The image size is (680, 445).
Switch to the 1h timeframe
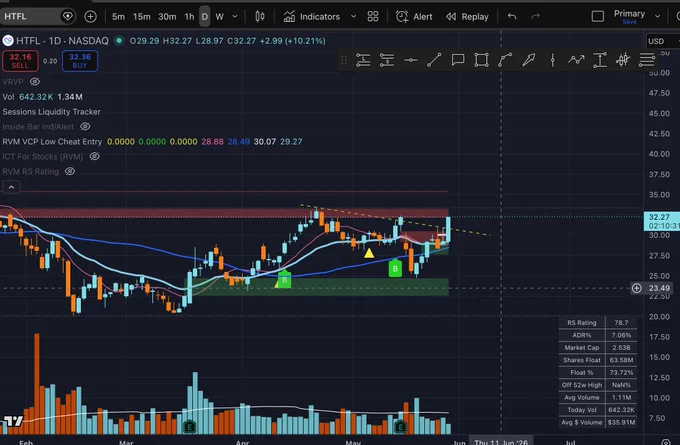[189, 16]
